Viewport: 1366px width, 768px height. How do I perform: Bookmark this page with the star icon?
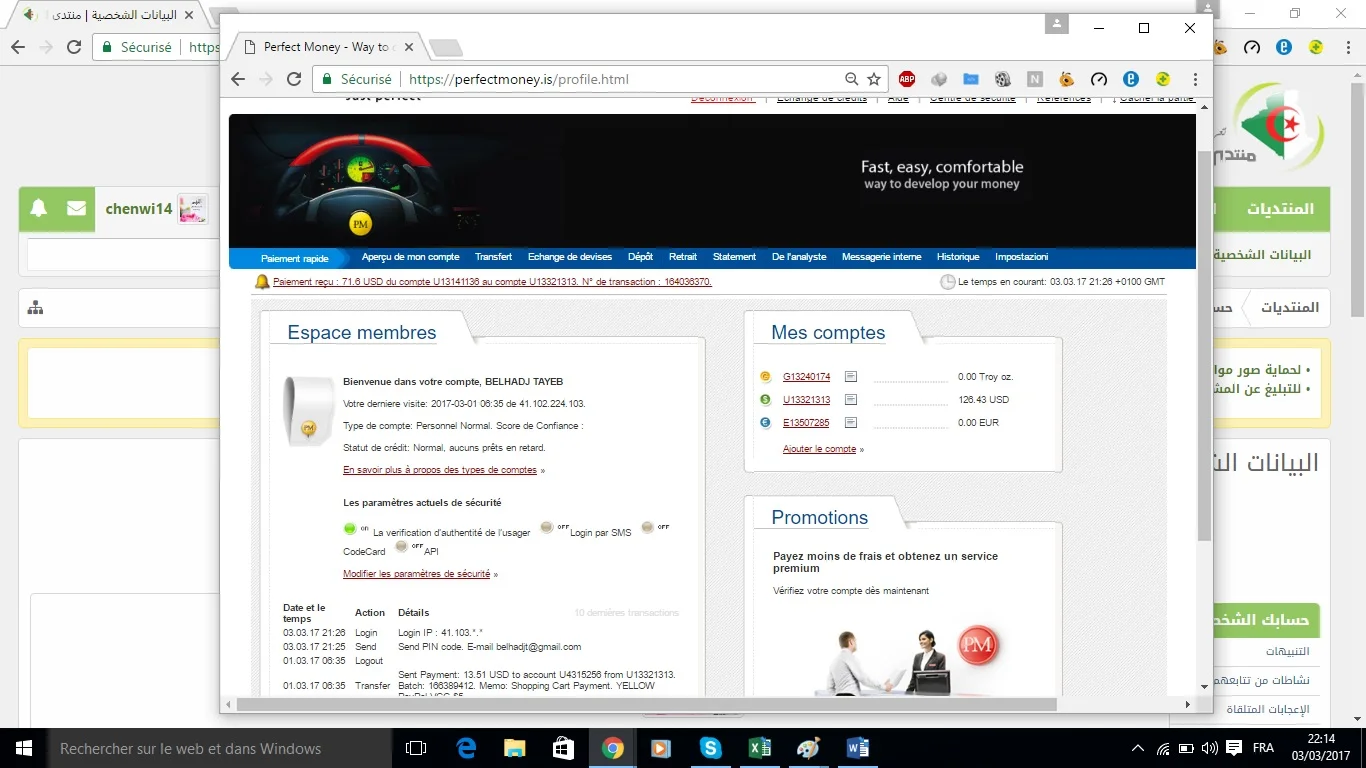(874, 79)
